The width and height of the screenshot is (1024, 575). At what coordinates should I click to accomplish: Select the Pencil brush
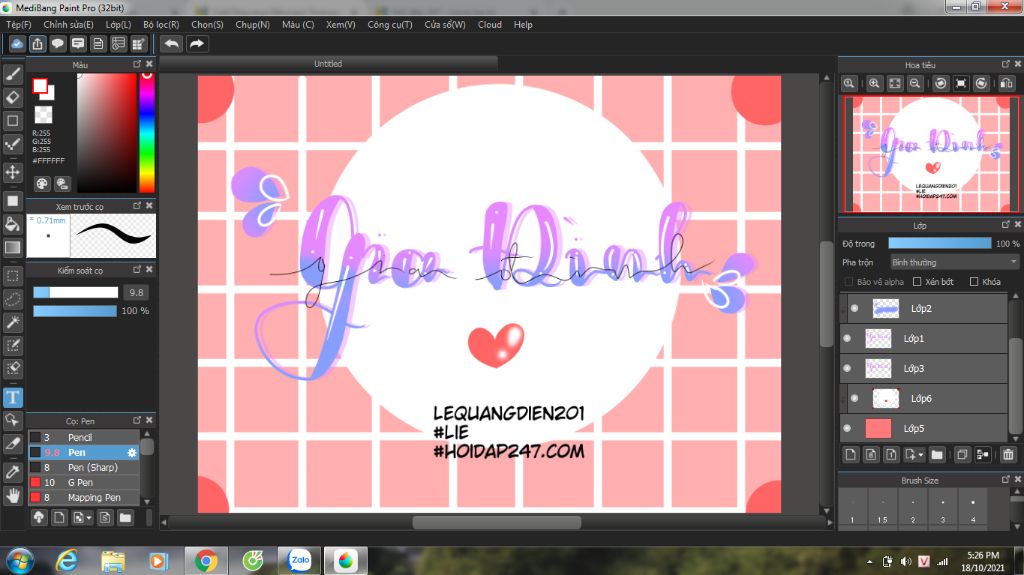click(x=84, y=437)
